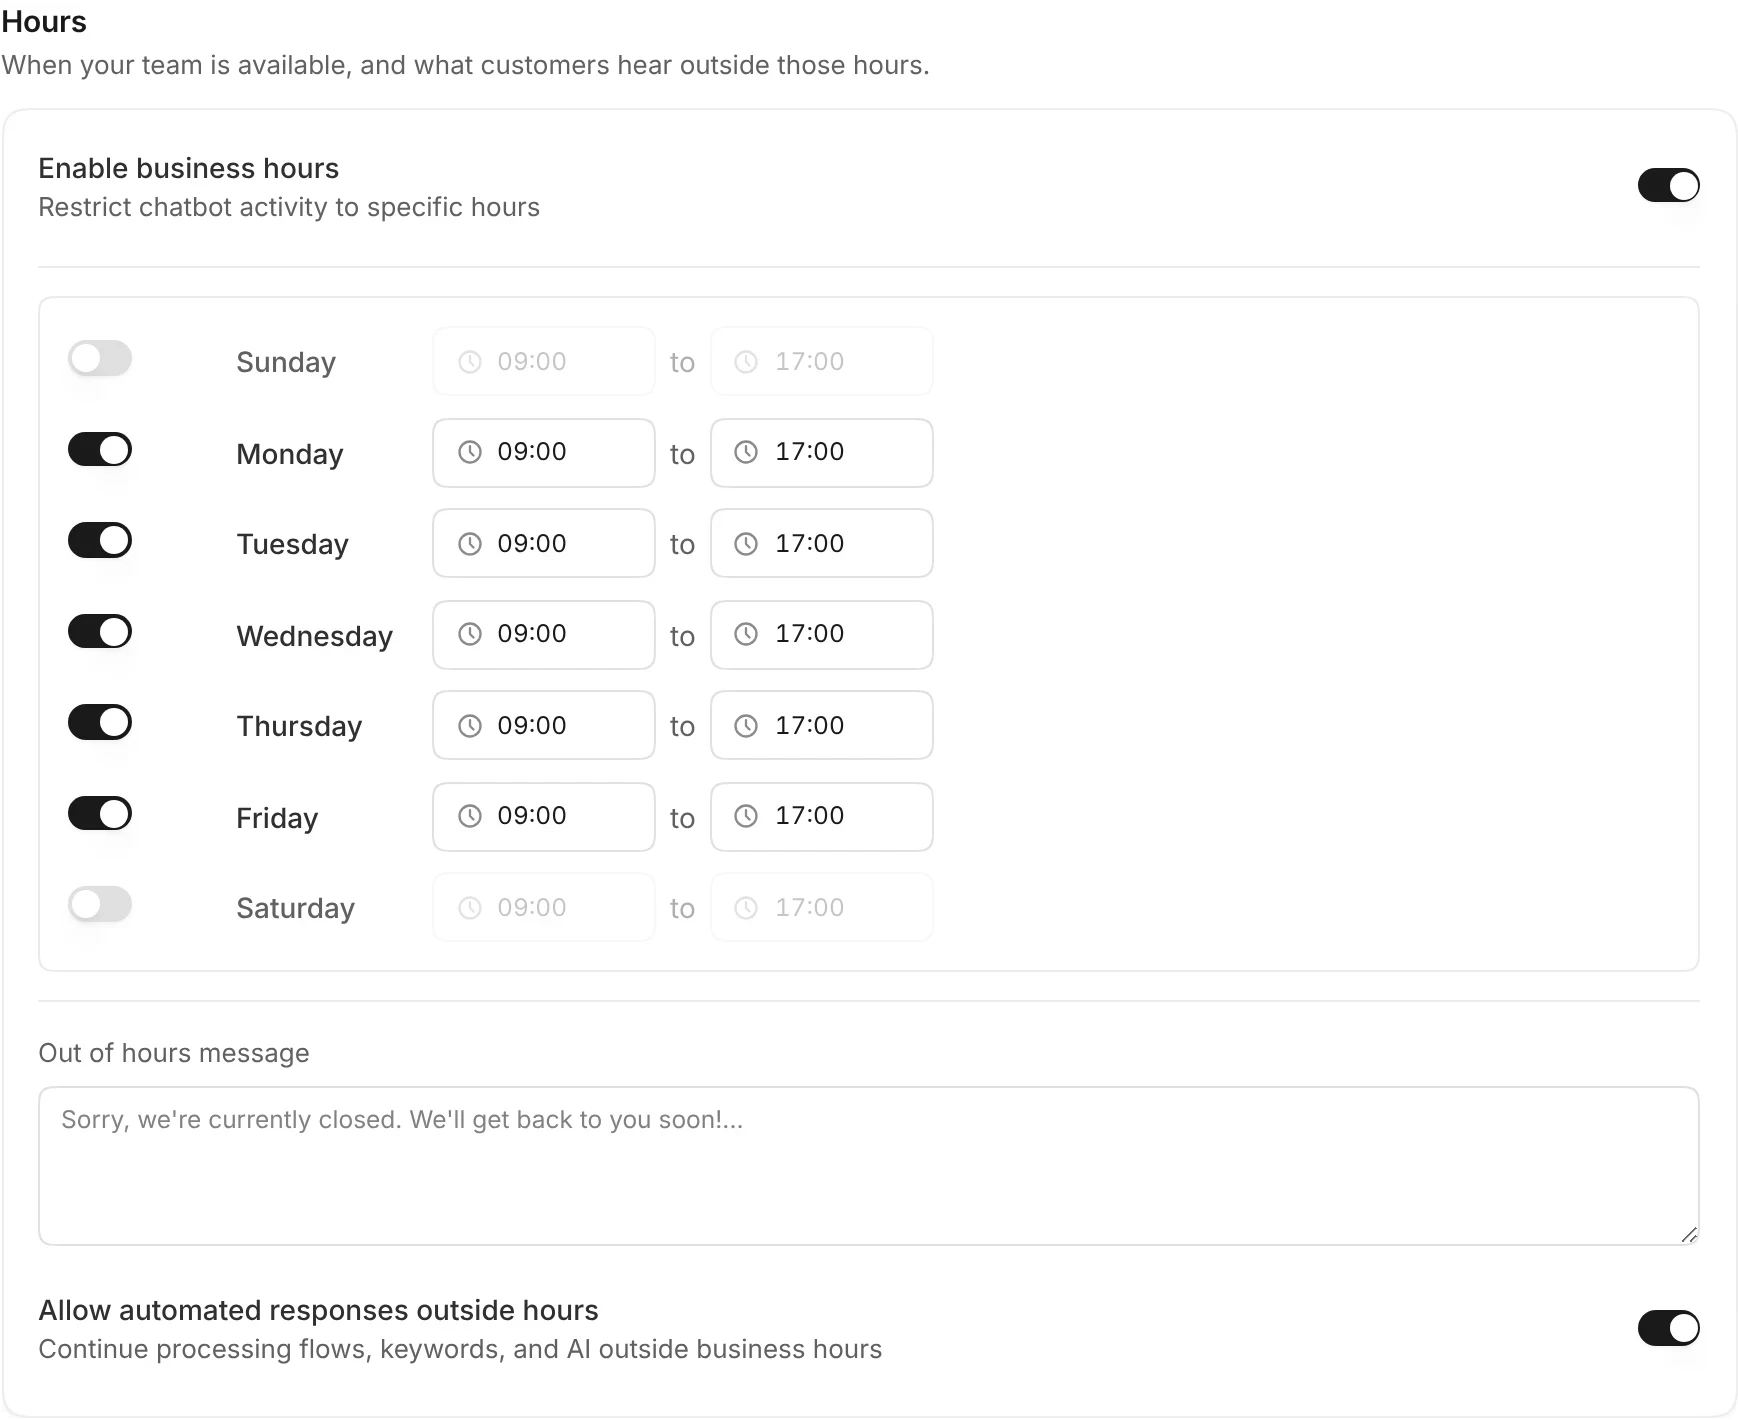
Task: Click into the Out of hours message box
Action: pyautogui.click(x=869, y=1166)
